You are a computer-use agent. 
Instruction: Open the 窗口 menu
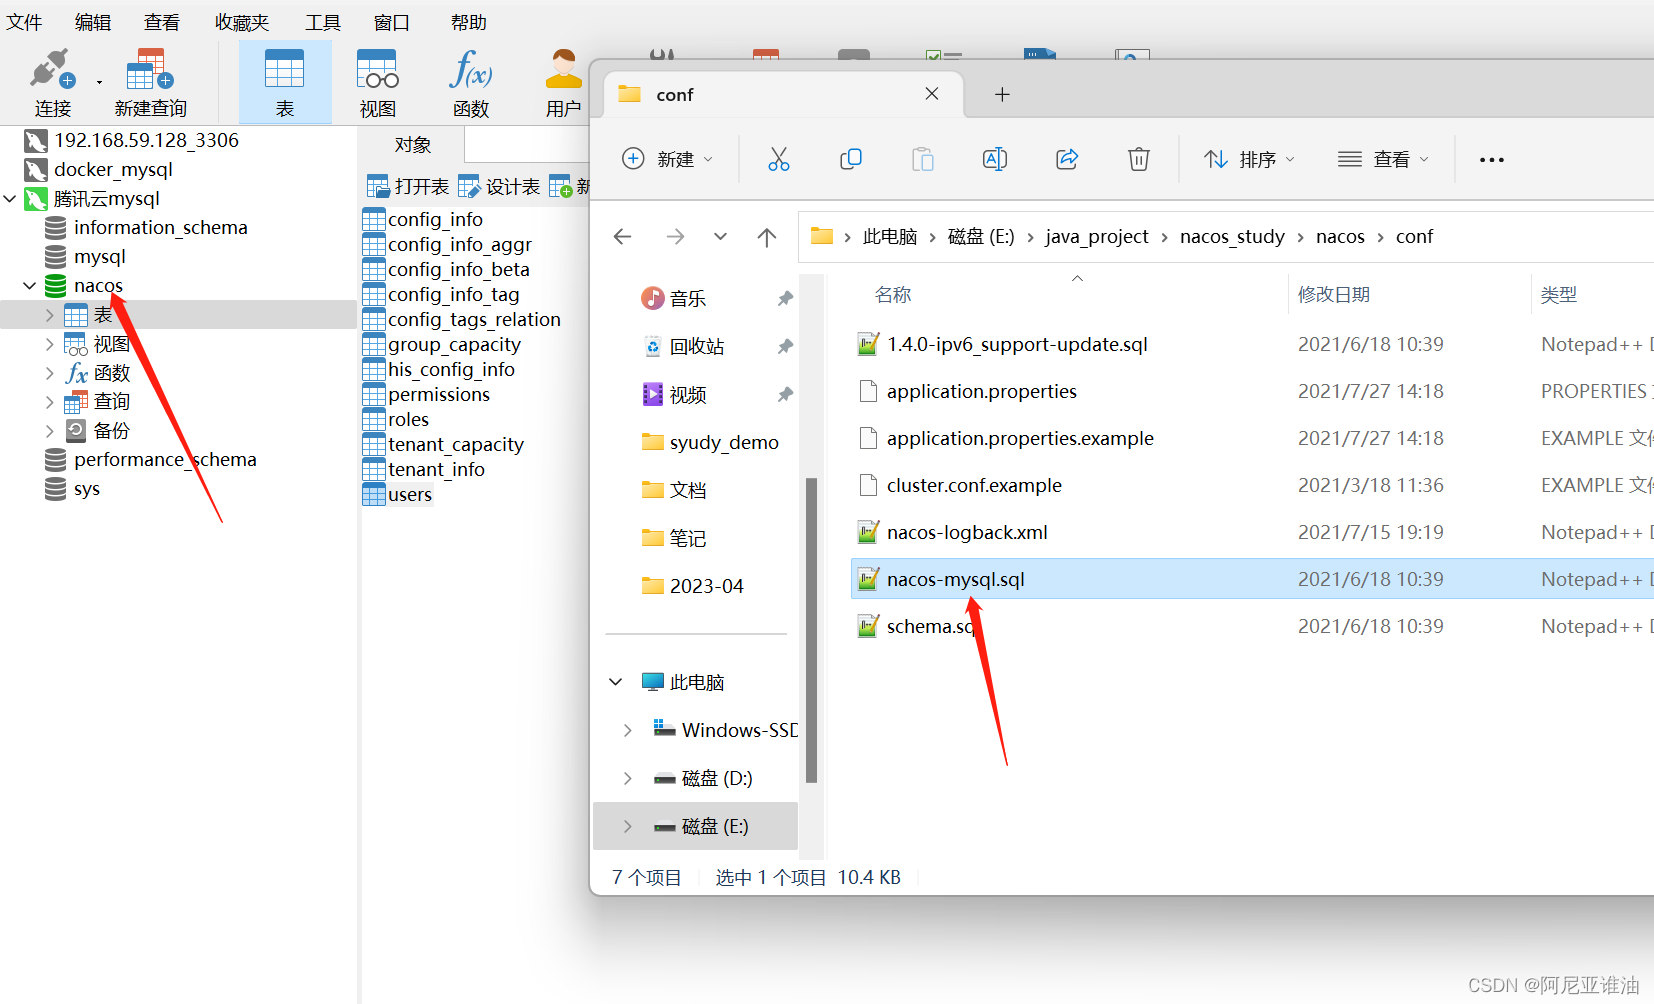click(x=392, y=22)
